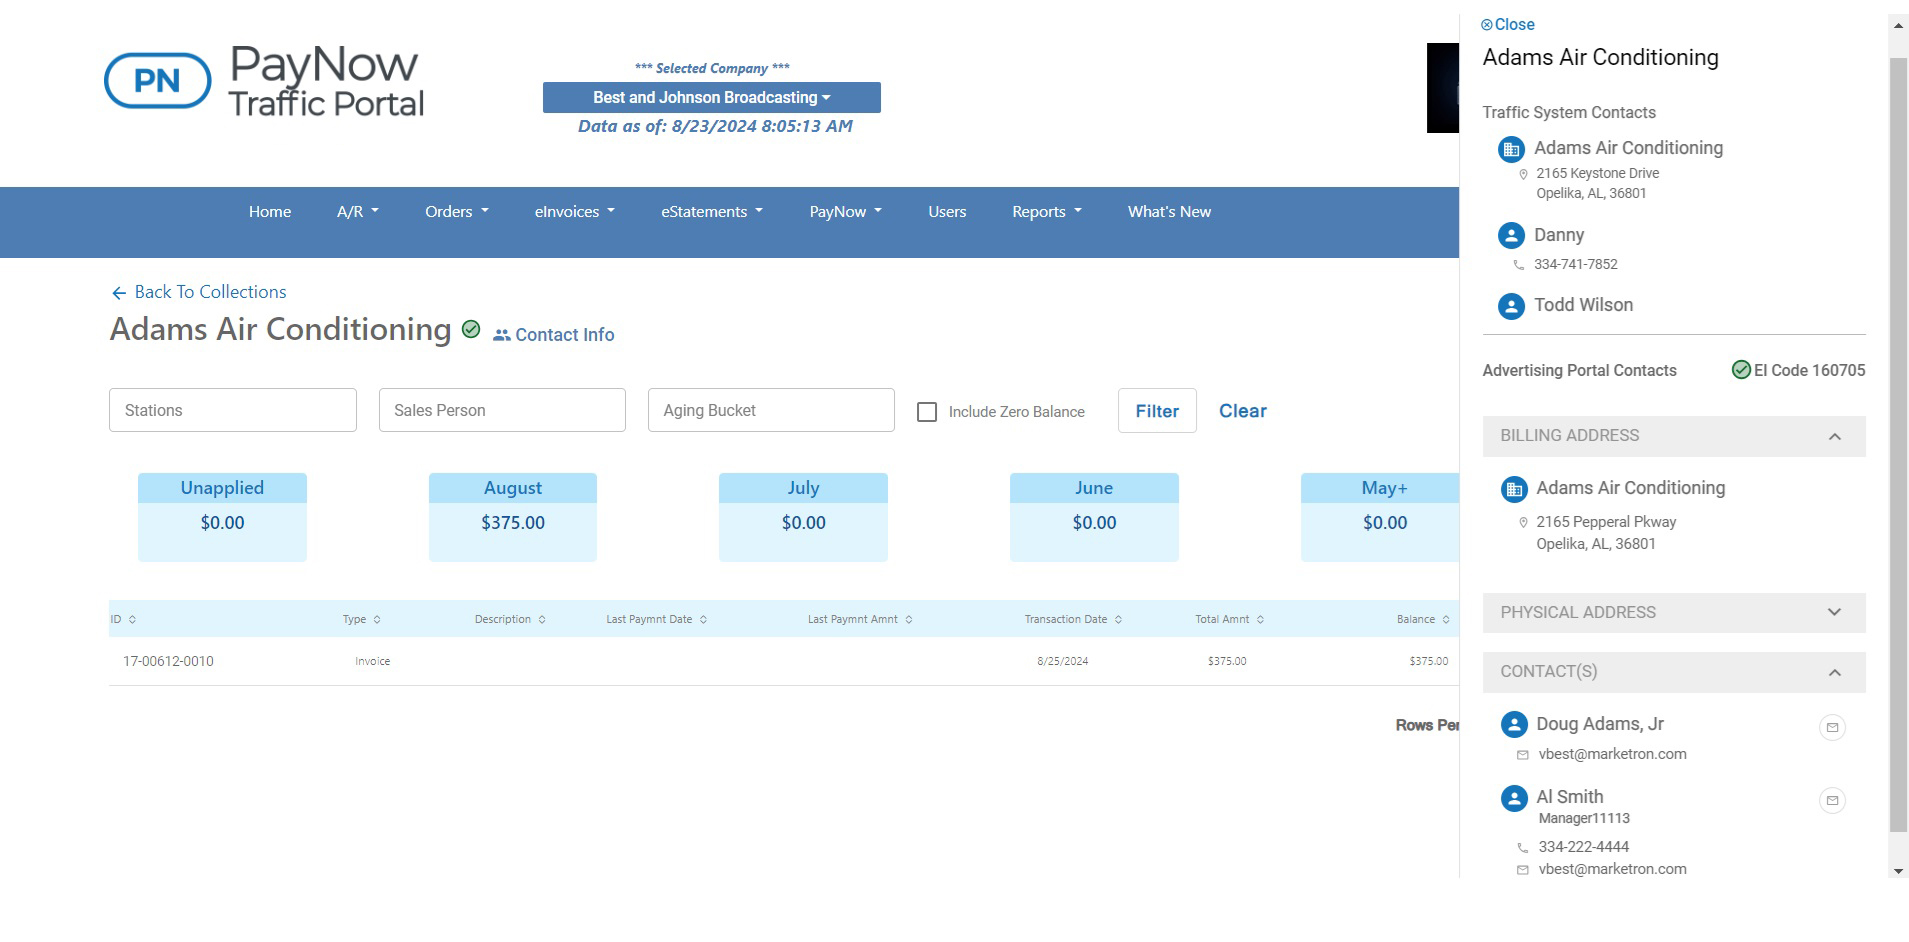The height and width of the screenshot is (942, 1909).
Task: Close the contact side panel
Action: (1508, 24)
